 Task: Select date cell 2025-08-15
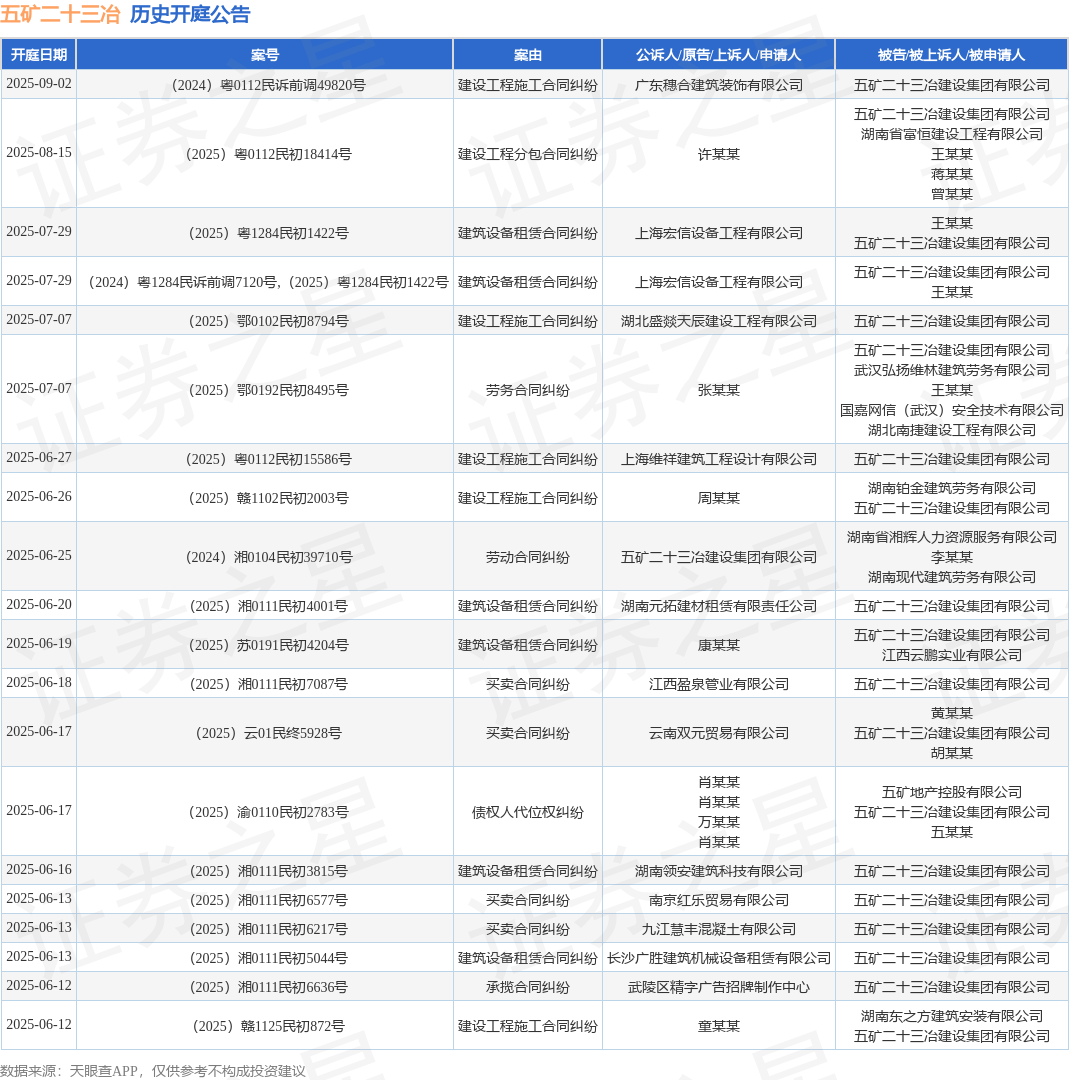39,152
